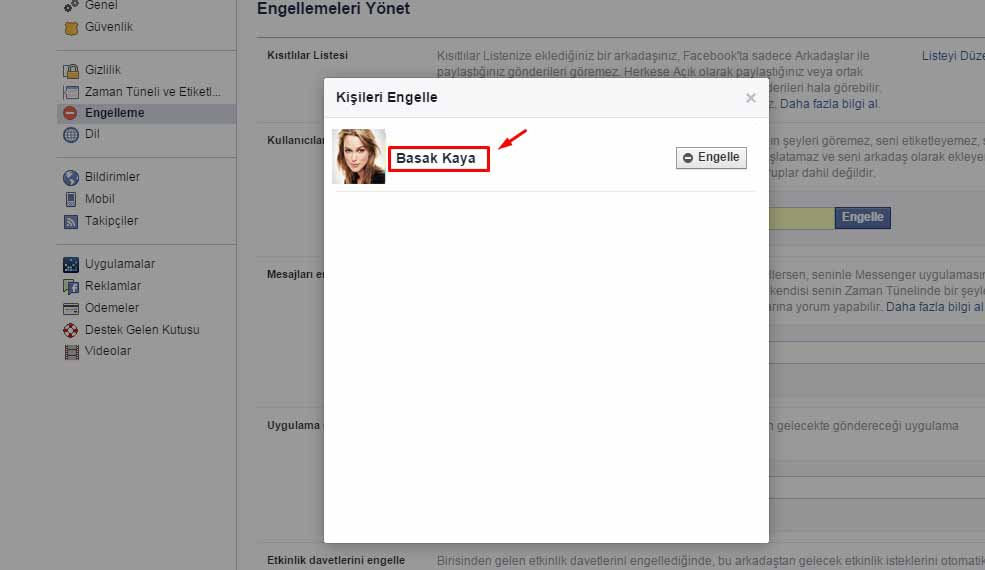985x570 pixels.
Task: Go to Reklamlar settings
Action: coord(113,286)
